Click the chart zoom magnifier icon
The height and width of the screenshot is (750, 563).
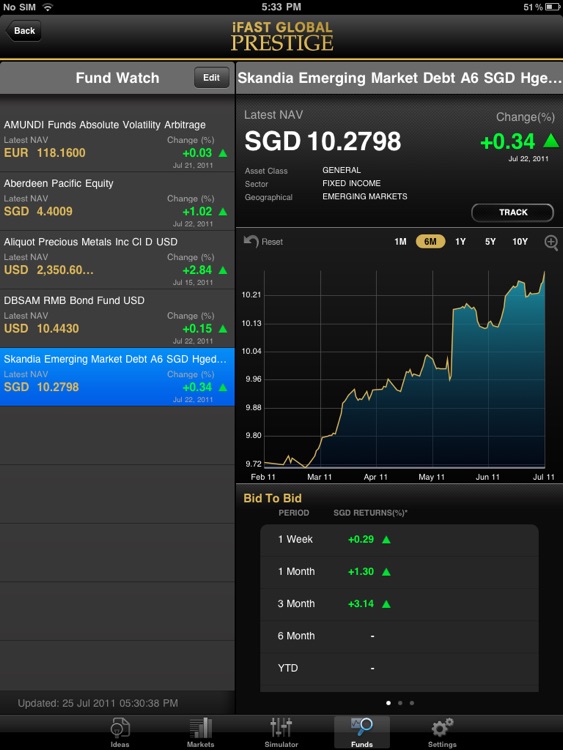[x=552, y=243]
